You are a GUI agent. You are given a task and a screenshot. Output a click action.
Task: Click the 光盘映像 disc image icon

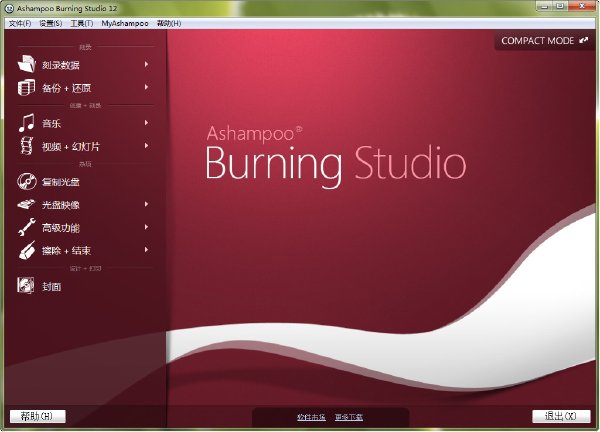tap(26, 204)
